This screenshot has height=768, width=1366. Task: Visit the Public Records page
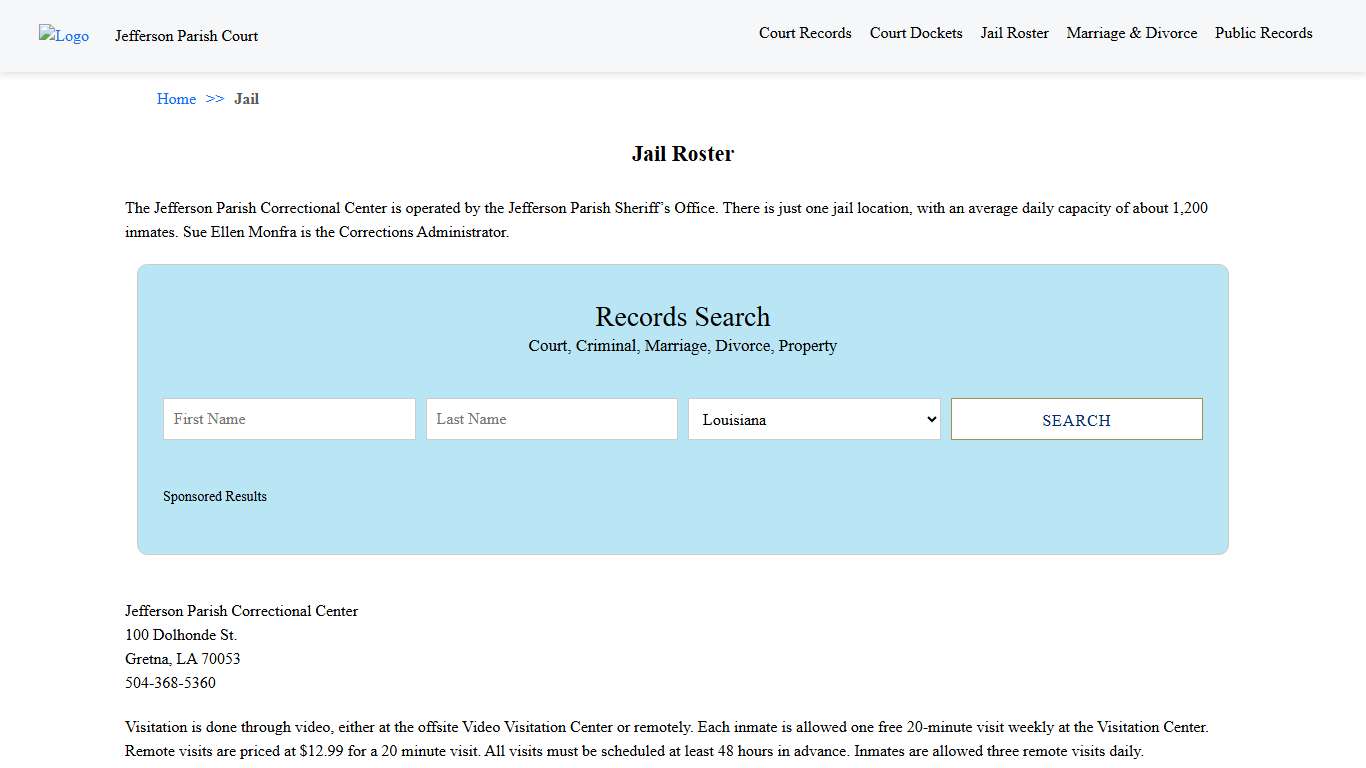tap(1263, 33)
